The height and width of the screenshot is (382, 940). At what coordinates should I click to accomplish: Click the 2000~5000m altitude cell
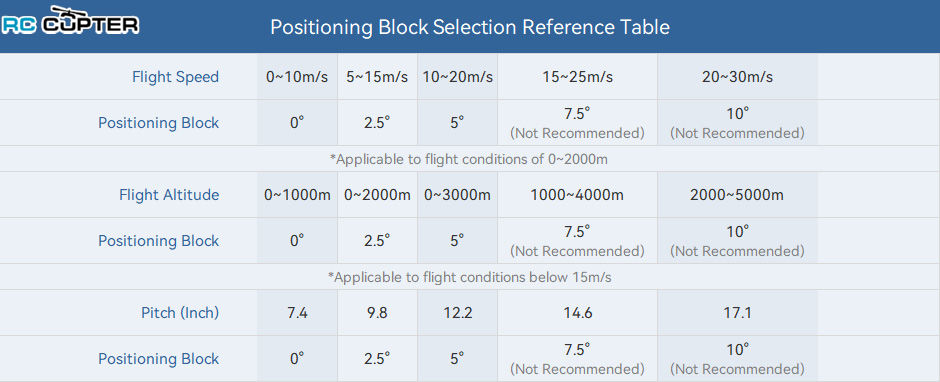pyautogui.click(x=737, y=195)
